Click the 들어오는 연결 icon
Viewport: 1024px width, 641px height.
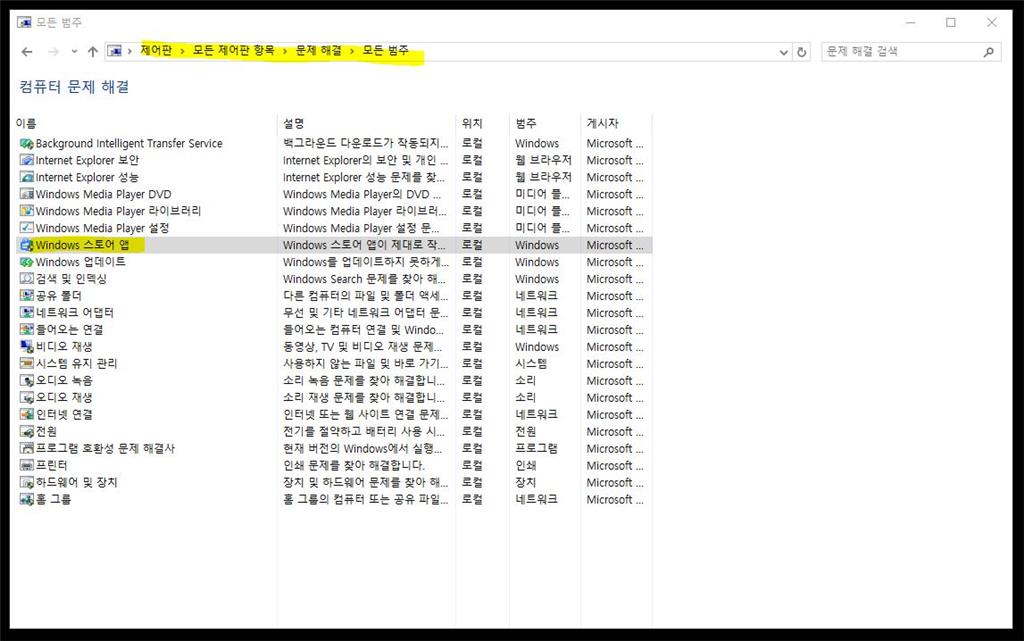[27, 330]
